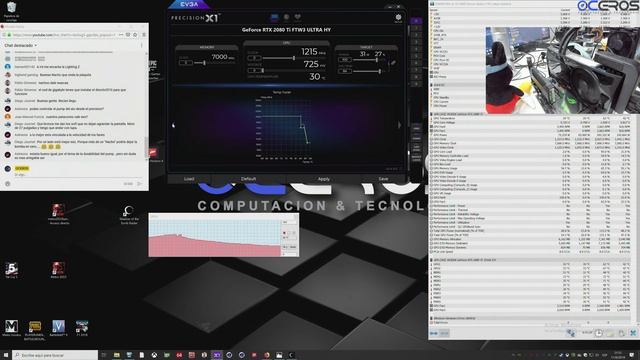Image resolution: width=640 pixels, height=360 pixels.
Task: Click the taskbar search box
Action: [x=55, y=355]
